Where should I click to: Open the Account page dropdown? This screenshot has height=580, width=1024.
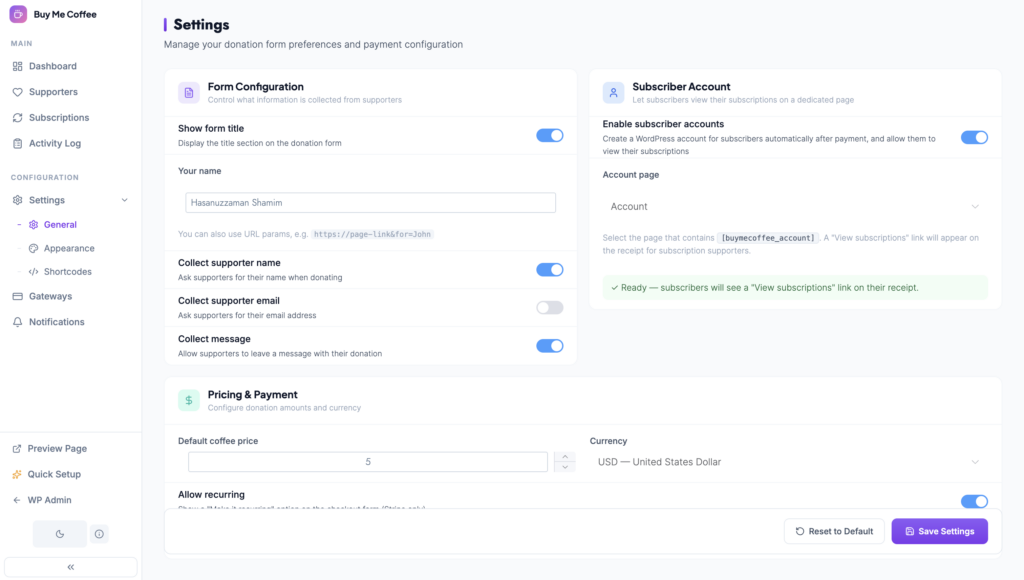(794, 206)
